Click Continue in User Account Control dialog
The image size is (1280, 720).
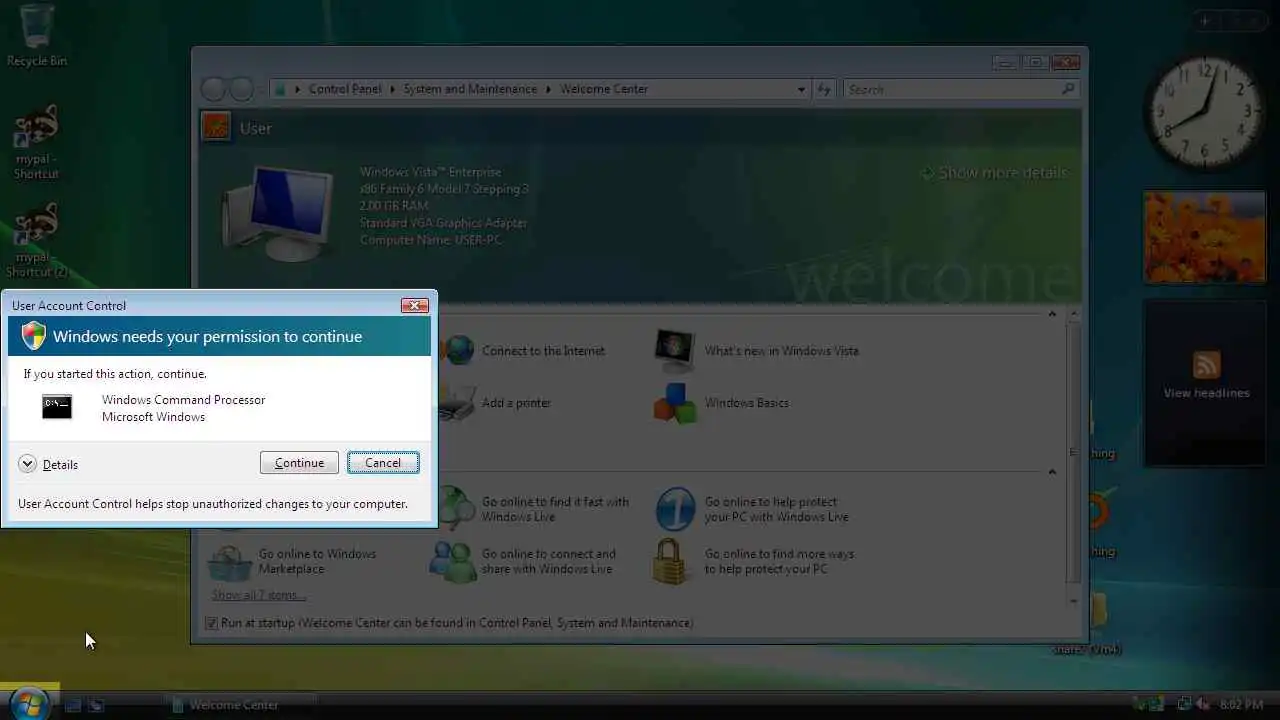[299, 463]
